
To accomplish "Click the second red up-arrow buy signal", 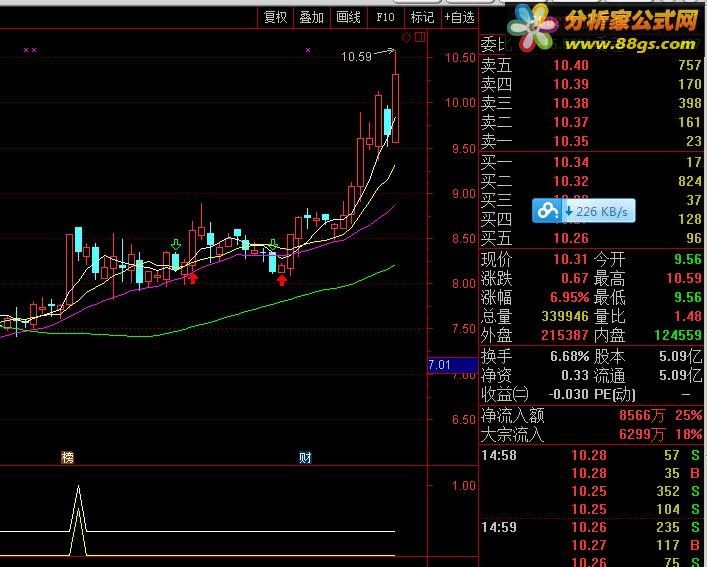I will [282, 280].
